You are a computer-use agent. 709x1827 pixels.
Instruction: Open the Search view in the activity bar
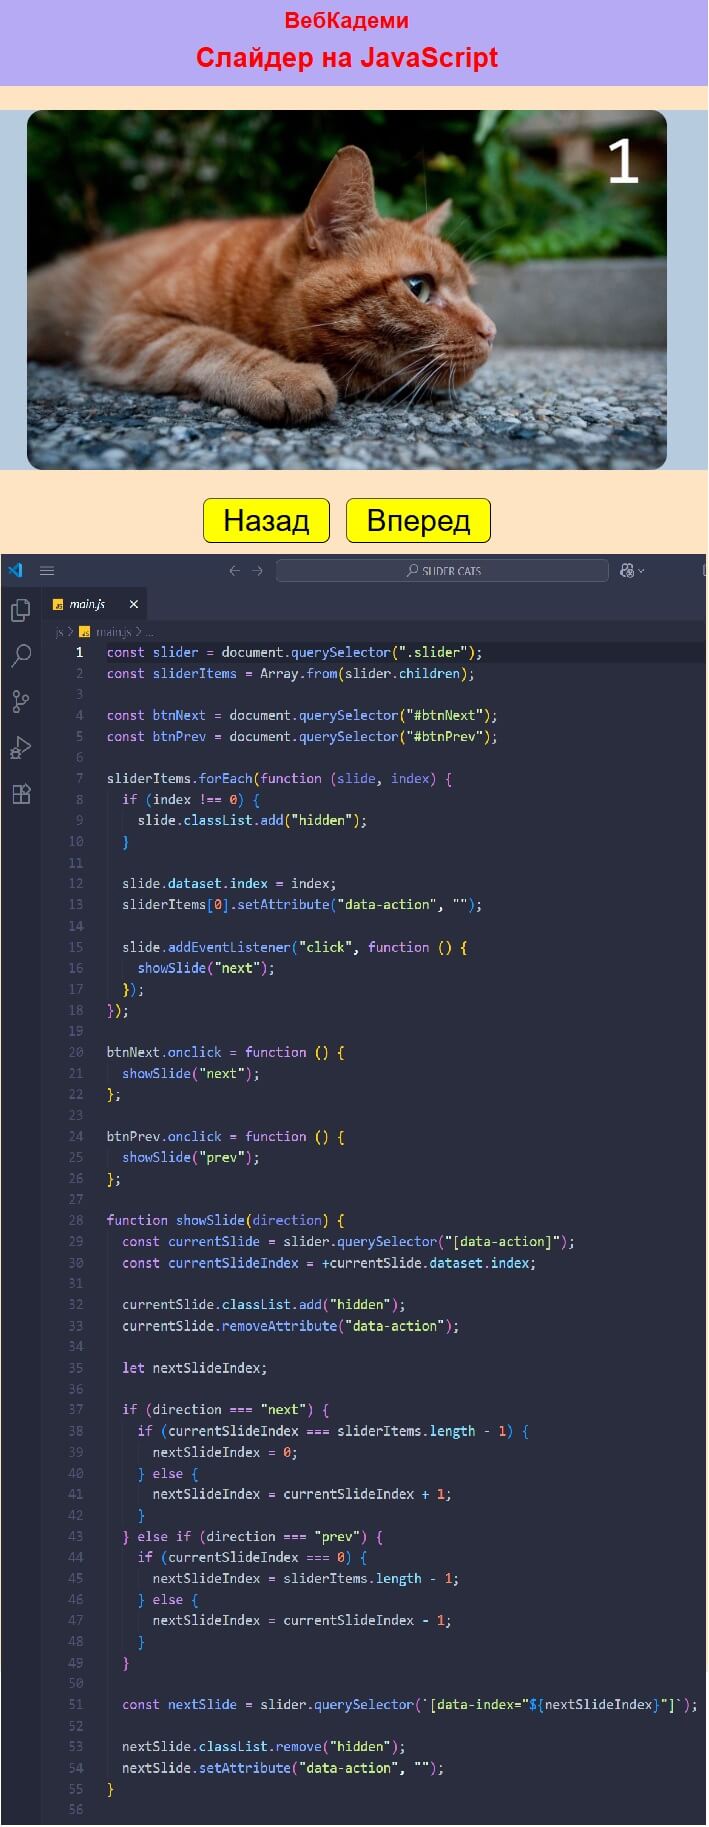tap(21, 655)
